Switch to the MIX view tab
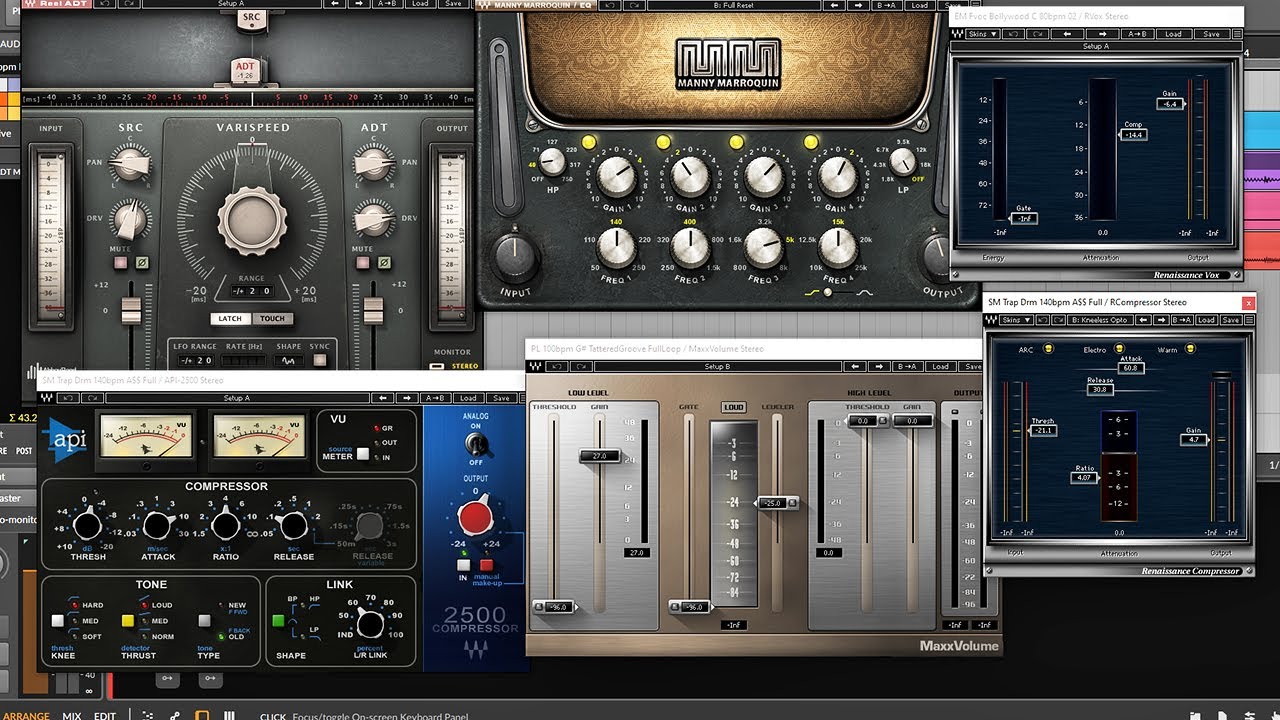The height and width of the screenshot is (720, 1280). click(x=72, y=715)
